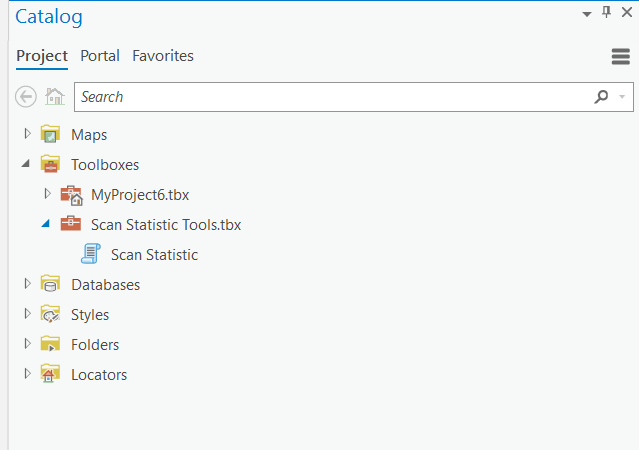Toggle the auto-hide pin on Catalog pane
Screen dimensions: 639x450
[x=606, y=12]
